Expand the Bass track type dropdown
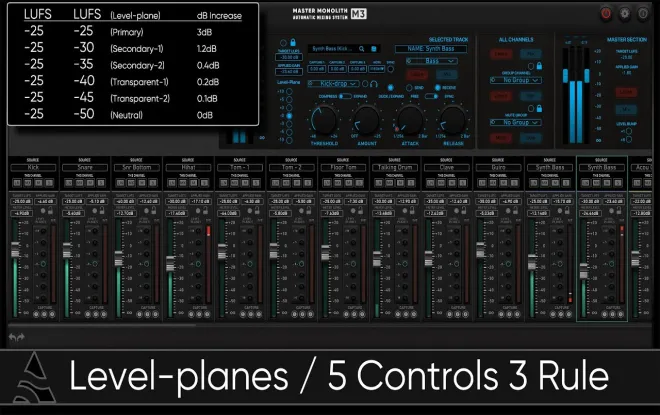Image resolution: width=660 pixels, height=415 pixels. (433, 61)
